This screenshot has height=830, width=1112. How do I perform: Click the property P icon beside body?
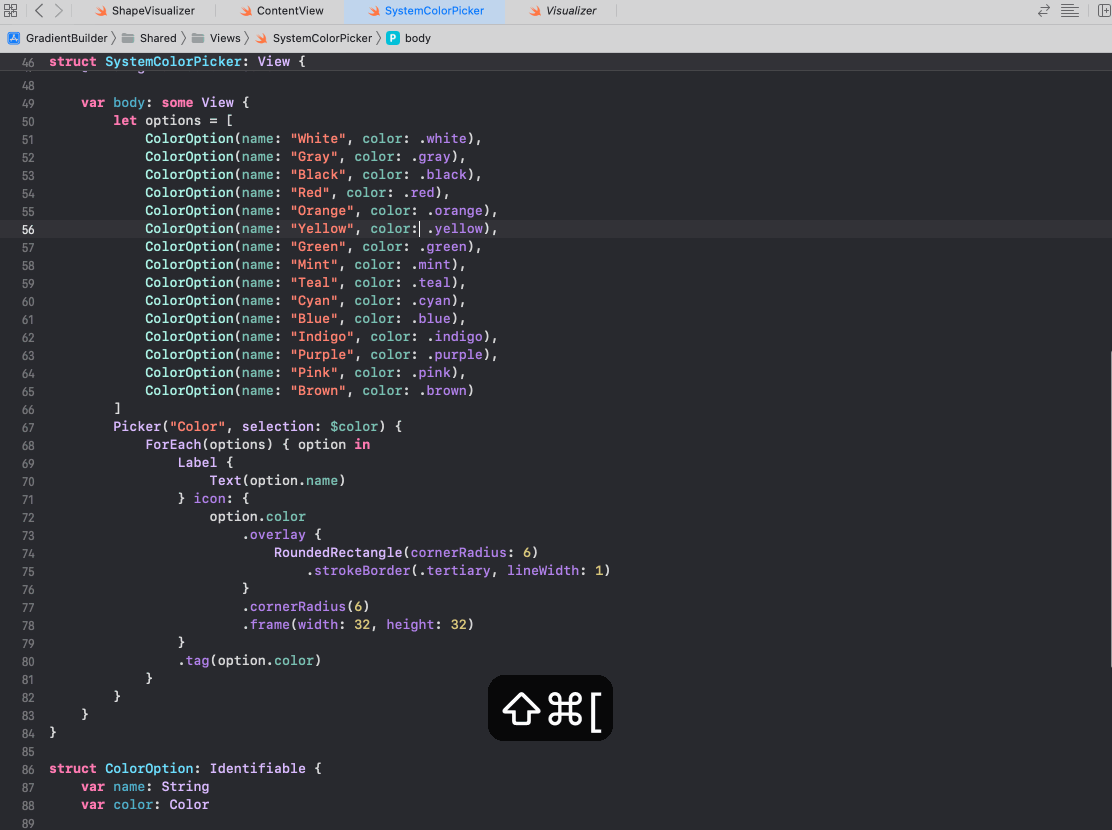coord(393,38)
